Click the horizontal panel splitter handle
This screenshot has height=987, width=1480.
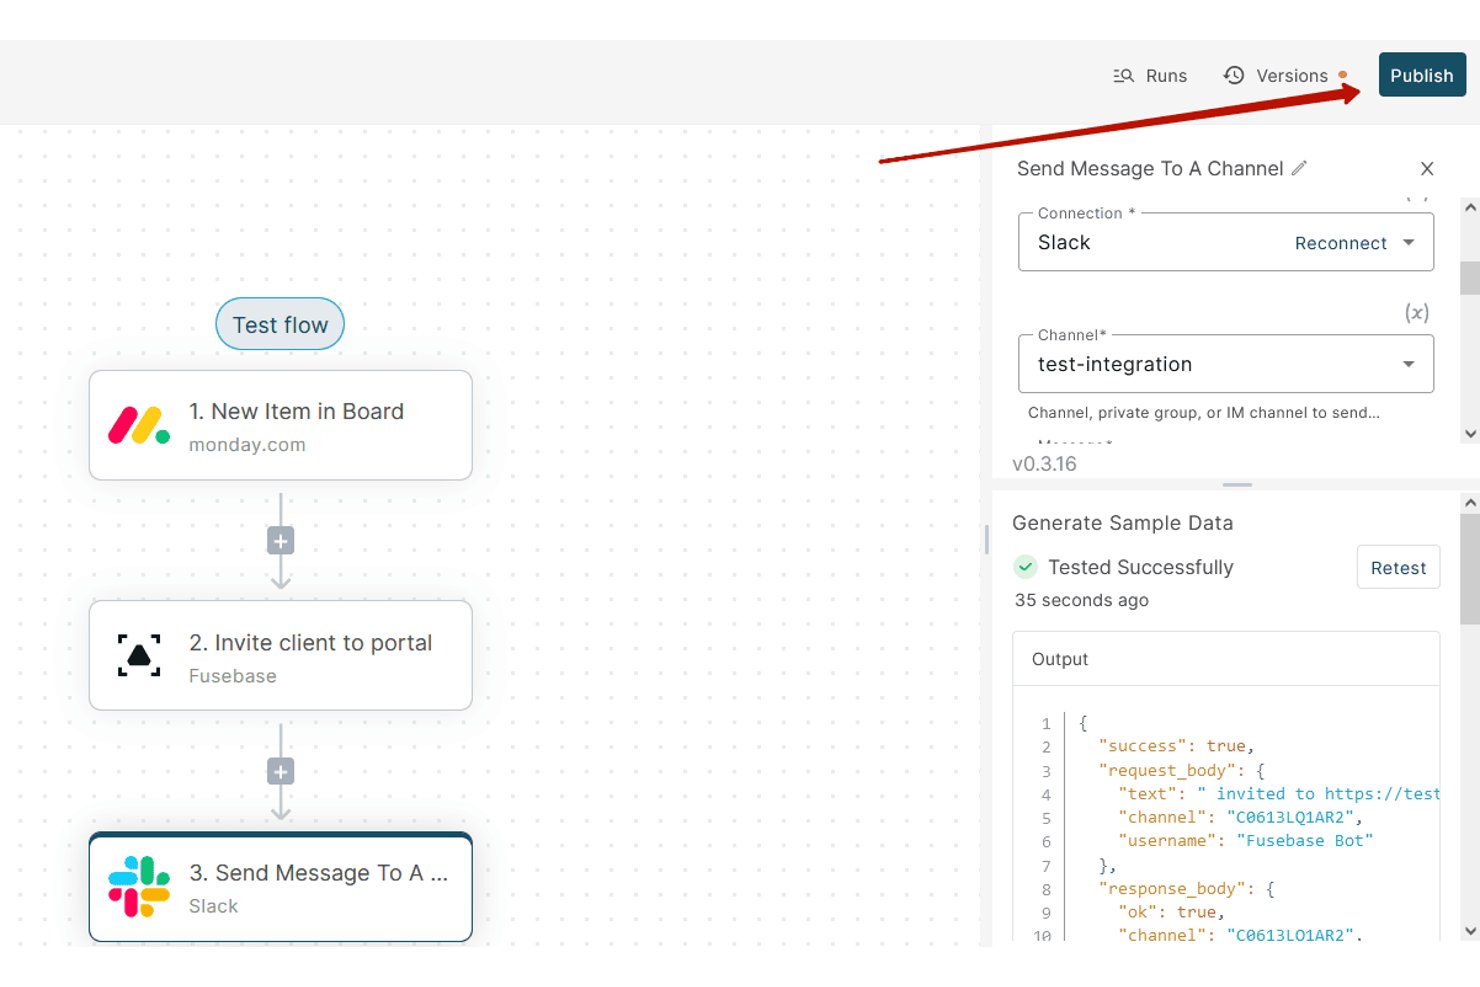[x=1237, y=485]
